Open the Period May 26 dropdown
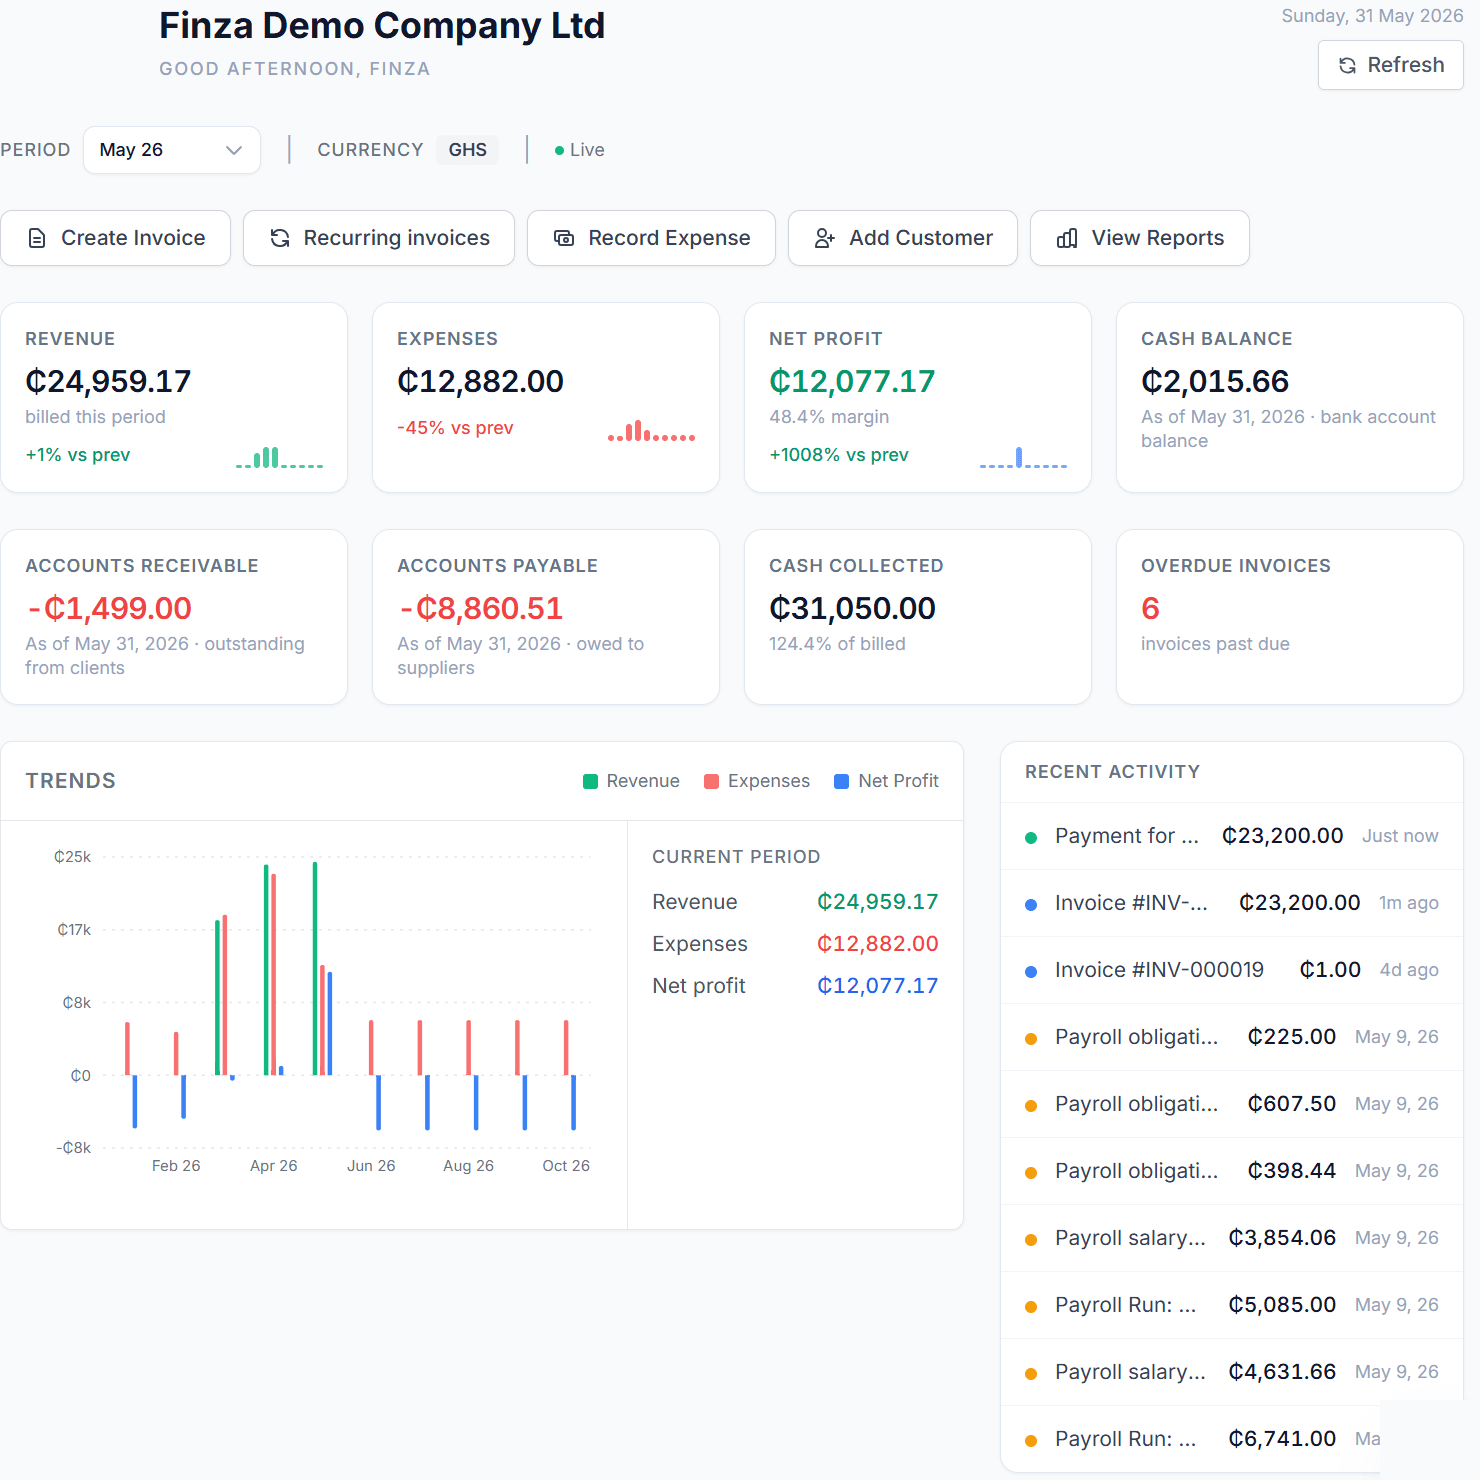This screenshot has width=1480, height=1480. click(172, 150)
